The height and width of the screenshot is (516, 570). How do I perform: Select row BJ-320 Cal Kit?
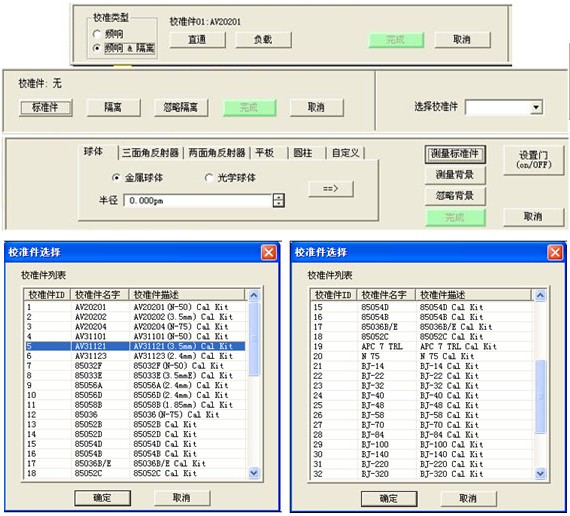click(421, 474)
